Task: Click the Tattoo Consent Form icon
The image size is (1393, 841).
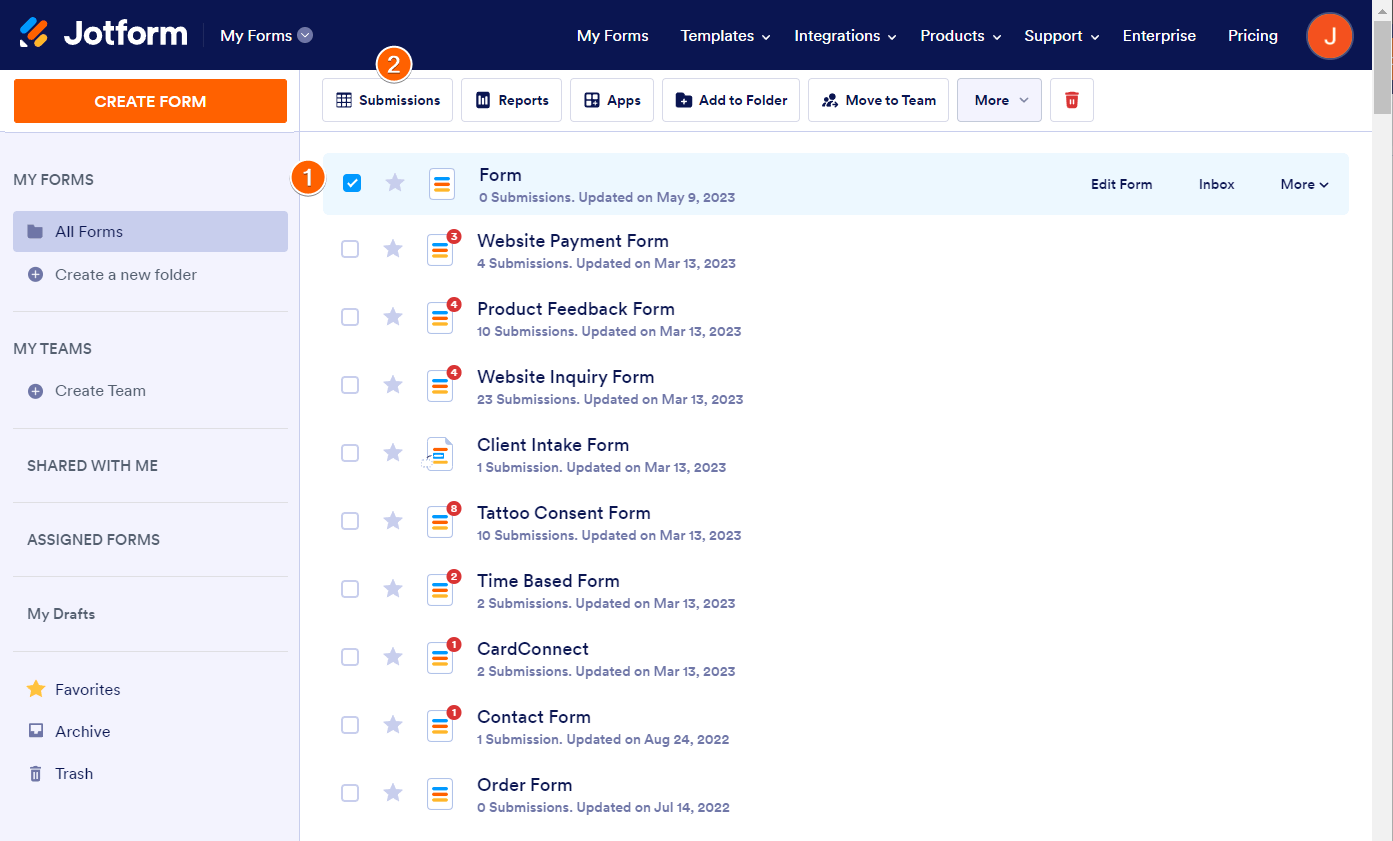Action: click(x=440, y=522)
